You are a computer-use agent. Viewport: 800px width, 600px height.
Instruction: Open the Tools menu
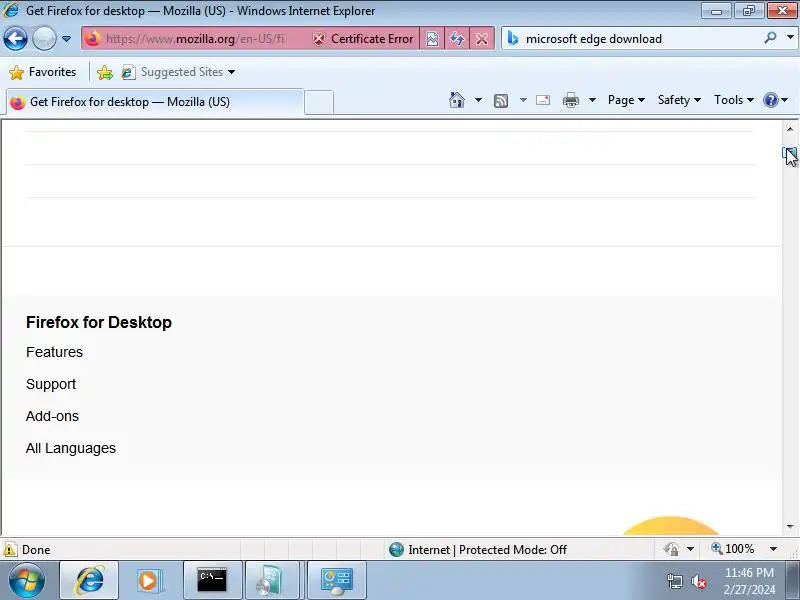734,100
